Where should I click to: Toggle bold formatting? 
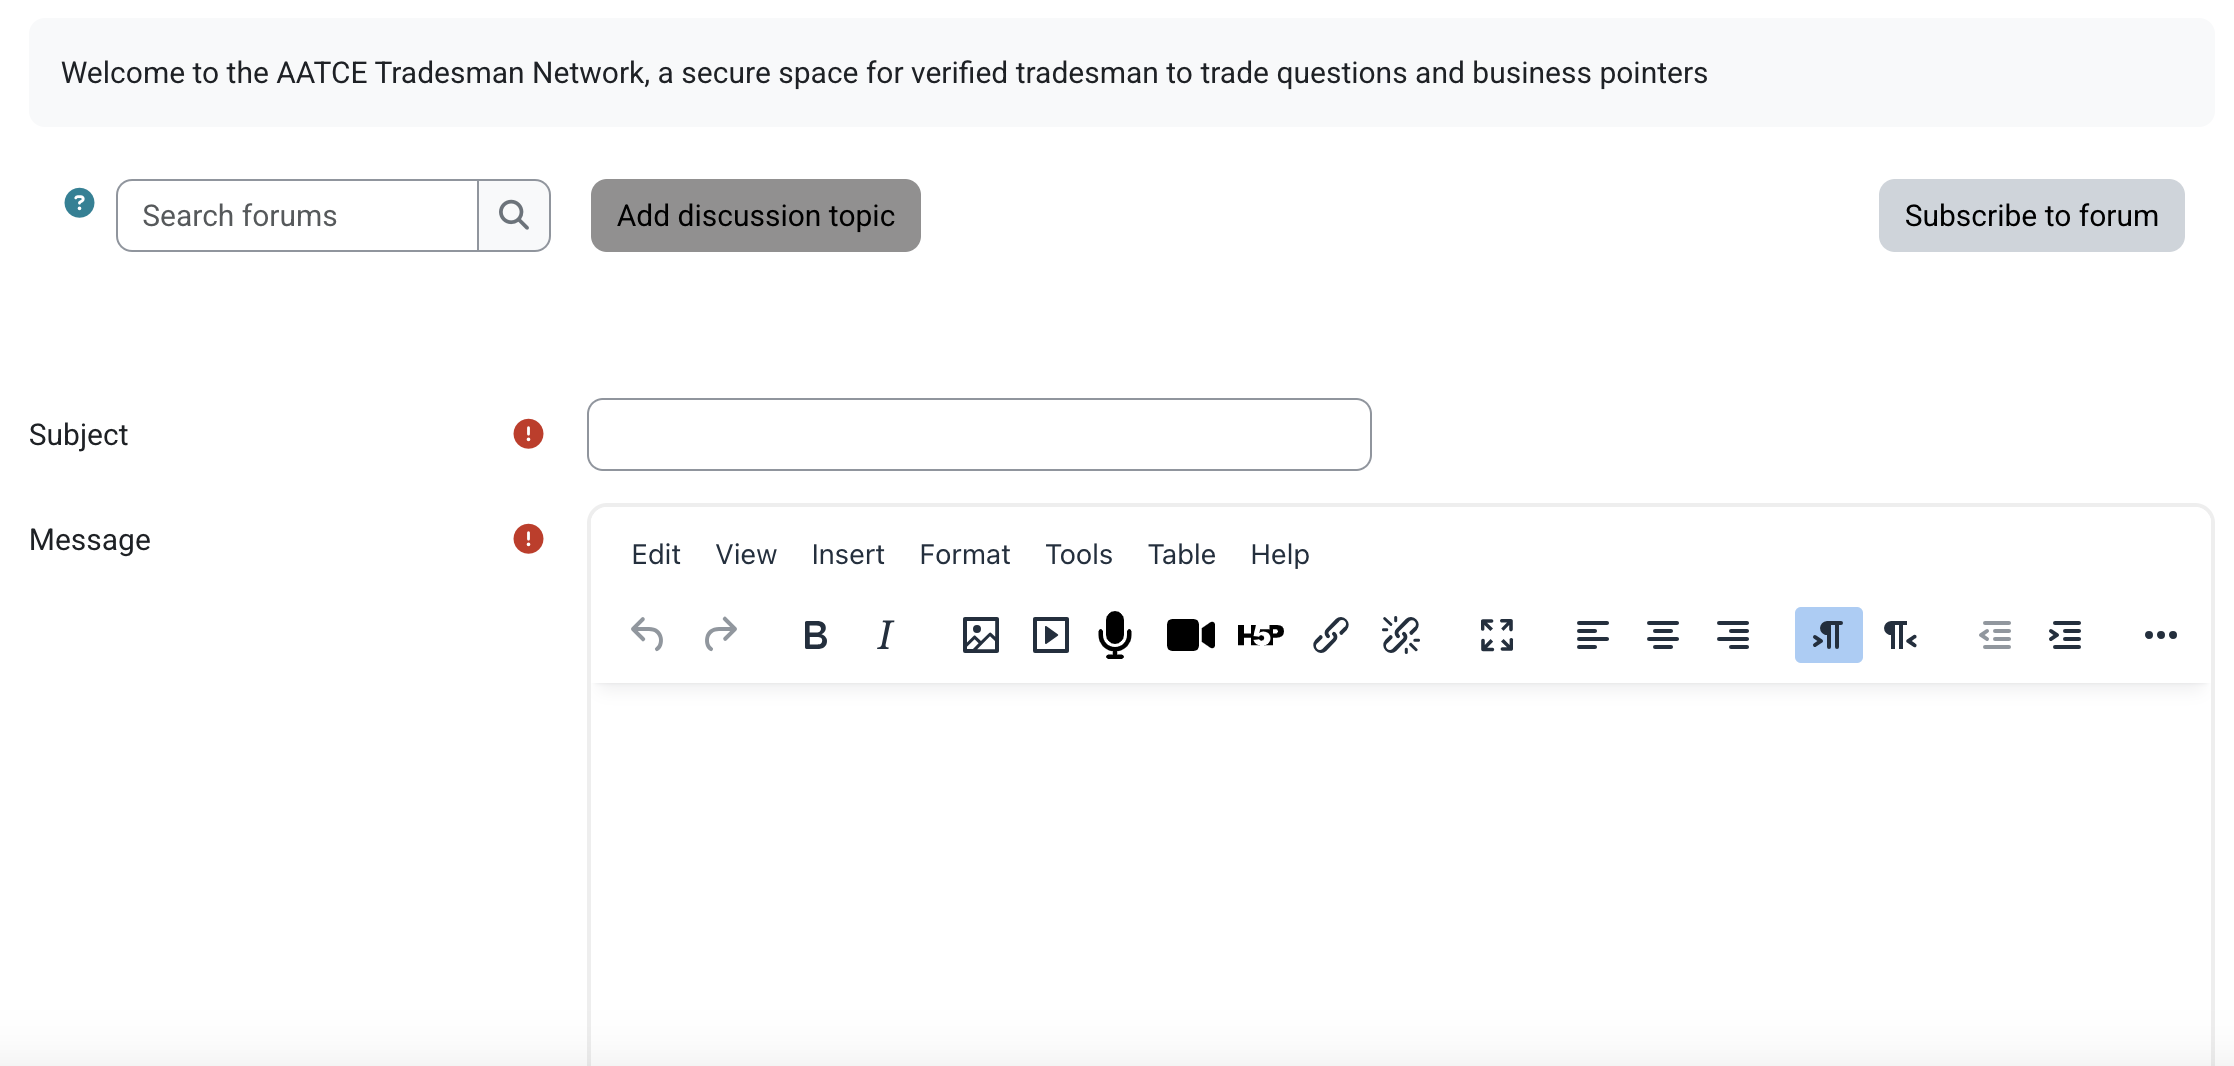(815, 635)
